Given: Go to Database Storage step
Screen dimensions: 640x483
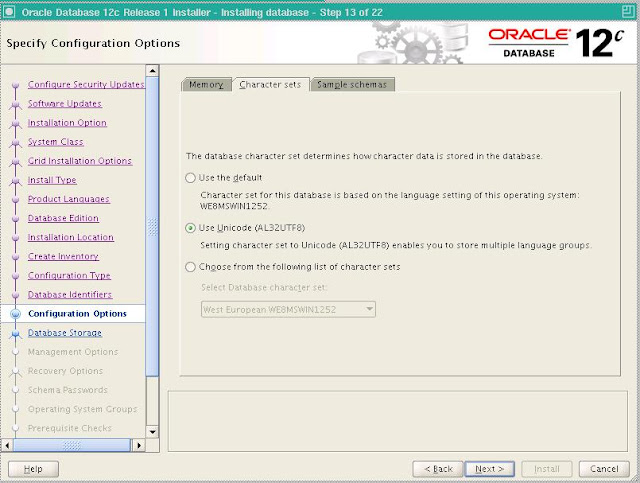Looking at the screenshot, I should point(65,333).
